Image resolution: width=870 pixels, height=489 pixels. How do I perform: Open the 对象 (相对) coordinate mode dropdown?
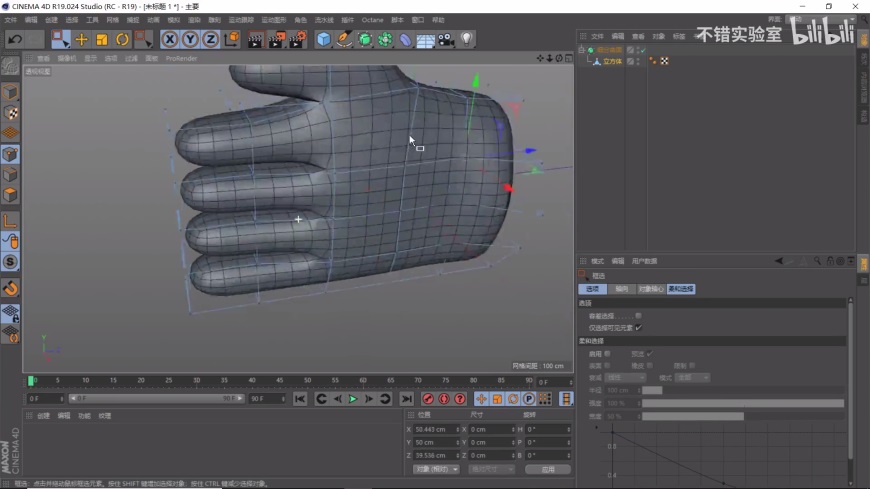(x=437, y=469)
